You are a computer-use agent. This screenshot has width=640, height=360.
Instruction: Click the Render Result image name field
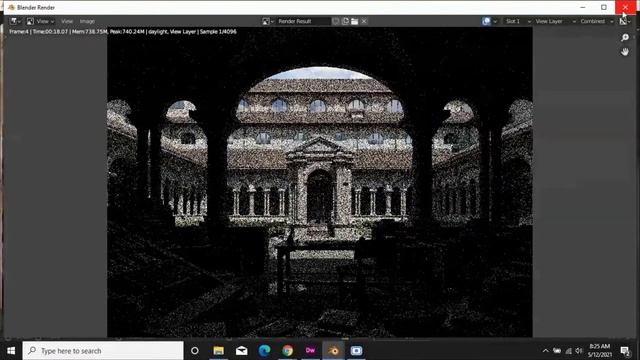click(x=303, y=21)
